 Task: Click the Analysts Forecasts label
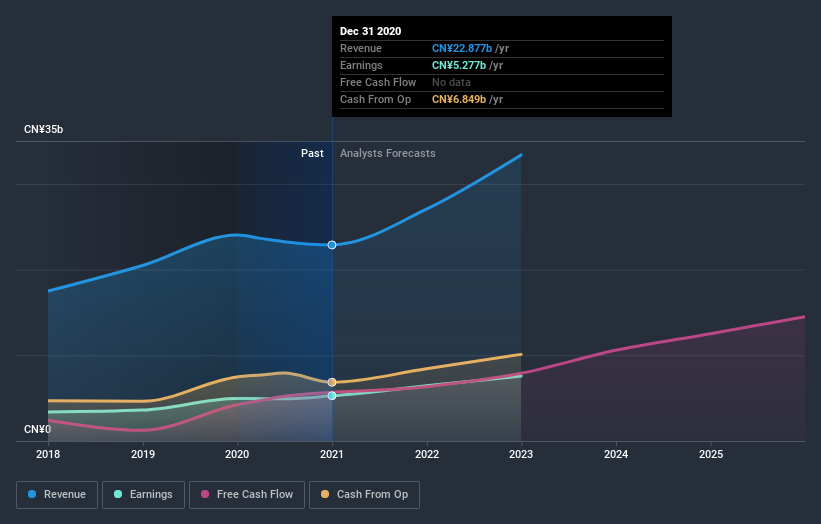pos(387,153)
